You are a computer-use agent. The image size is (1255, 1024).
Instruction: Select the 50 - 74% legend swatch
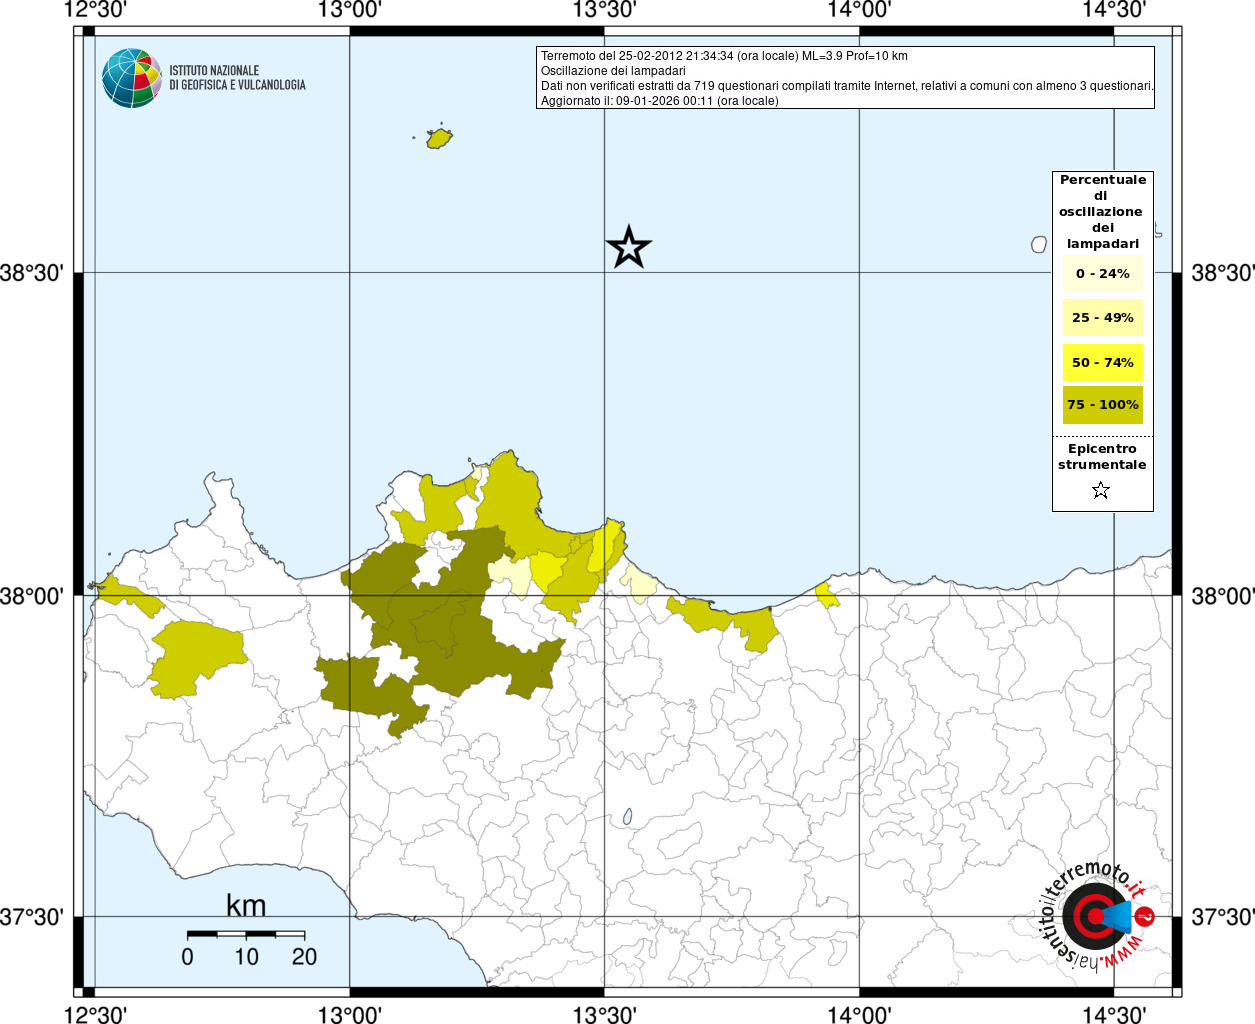coord(1102,362)
